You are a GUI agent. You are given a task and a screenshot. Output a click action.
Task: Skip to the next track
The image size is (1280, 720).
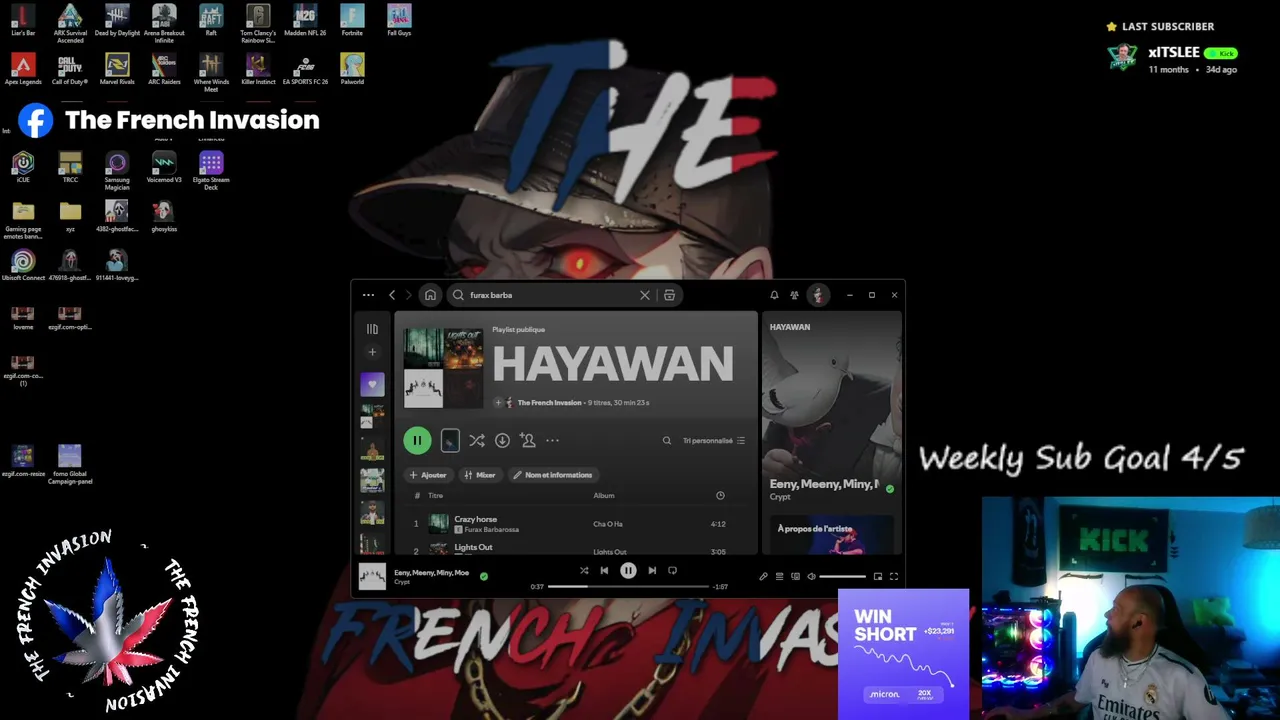[x=652, y=571]
